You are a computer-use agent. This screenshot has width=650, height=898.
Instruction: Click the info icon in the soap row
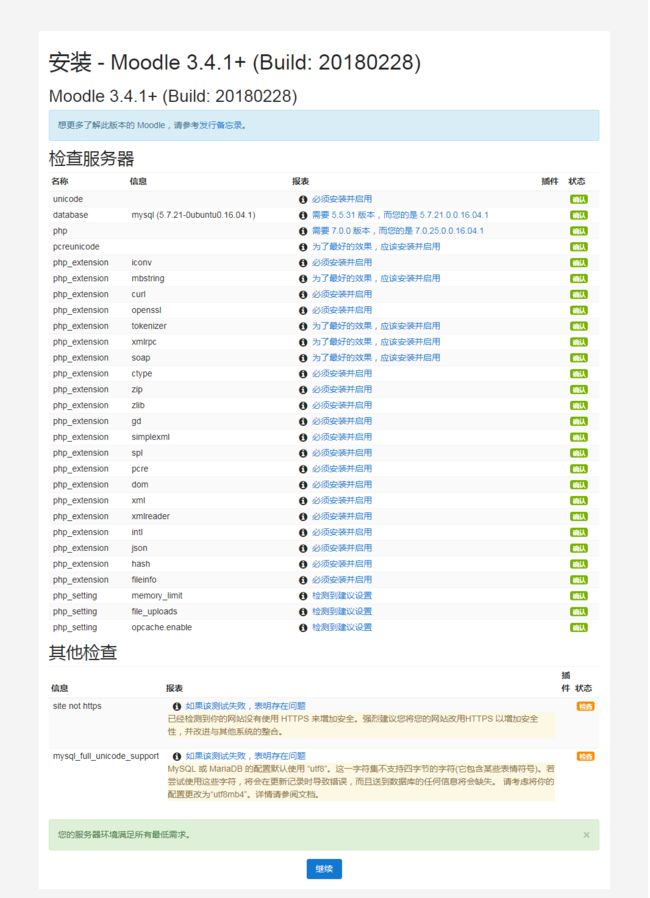tap(303, 358)
